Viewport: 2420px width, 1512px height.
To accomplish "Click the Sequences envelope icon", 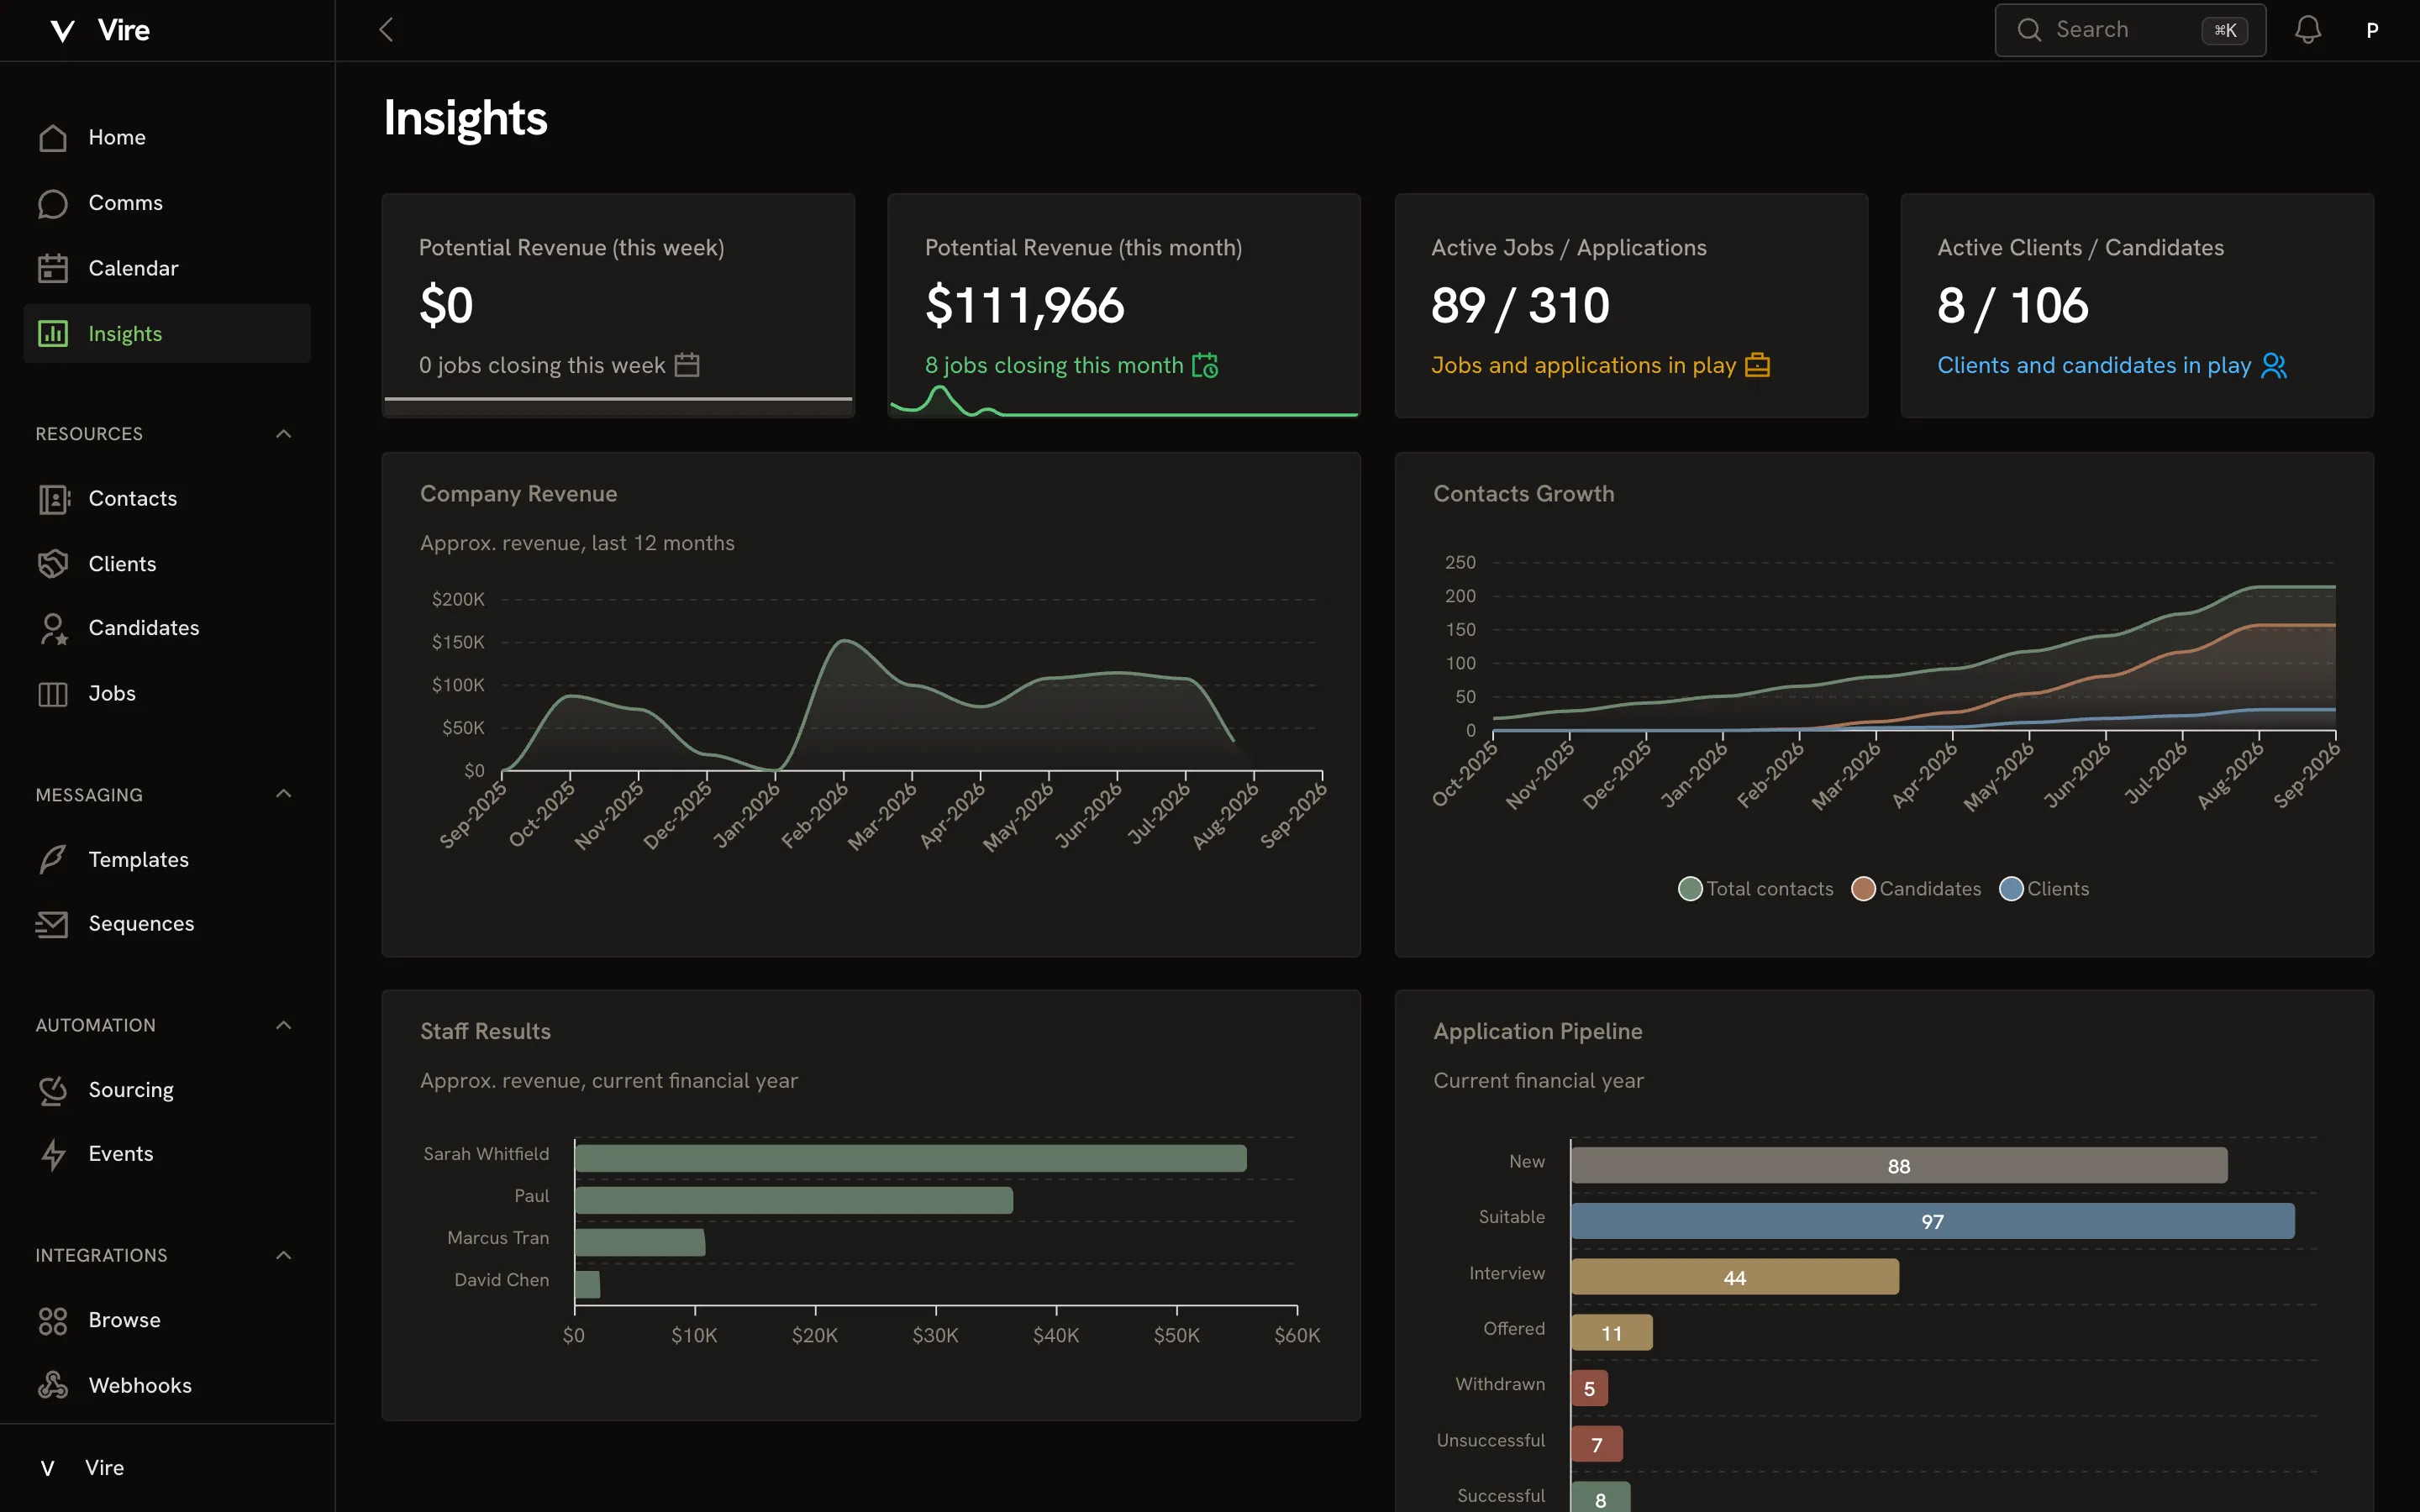I will point(52,924).
